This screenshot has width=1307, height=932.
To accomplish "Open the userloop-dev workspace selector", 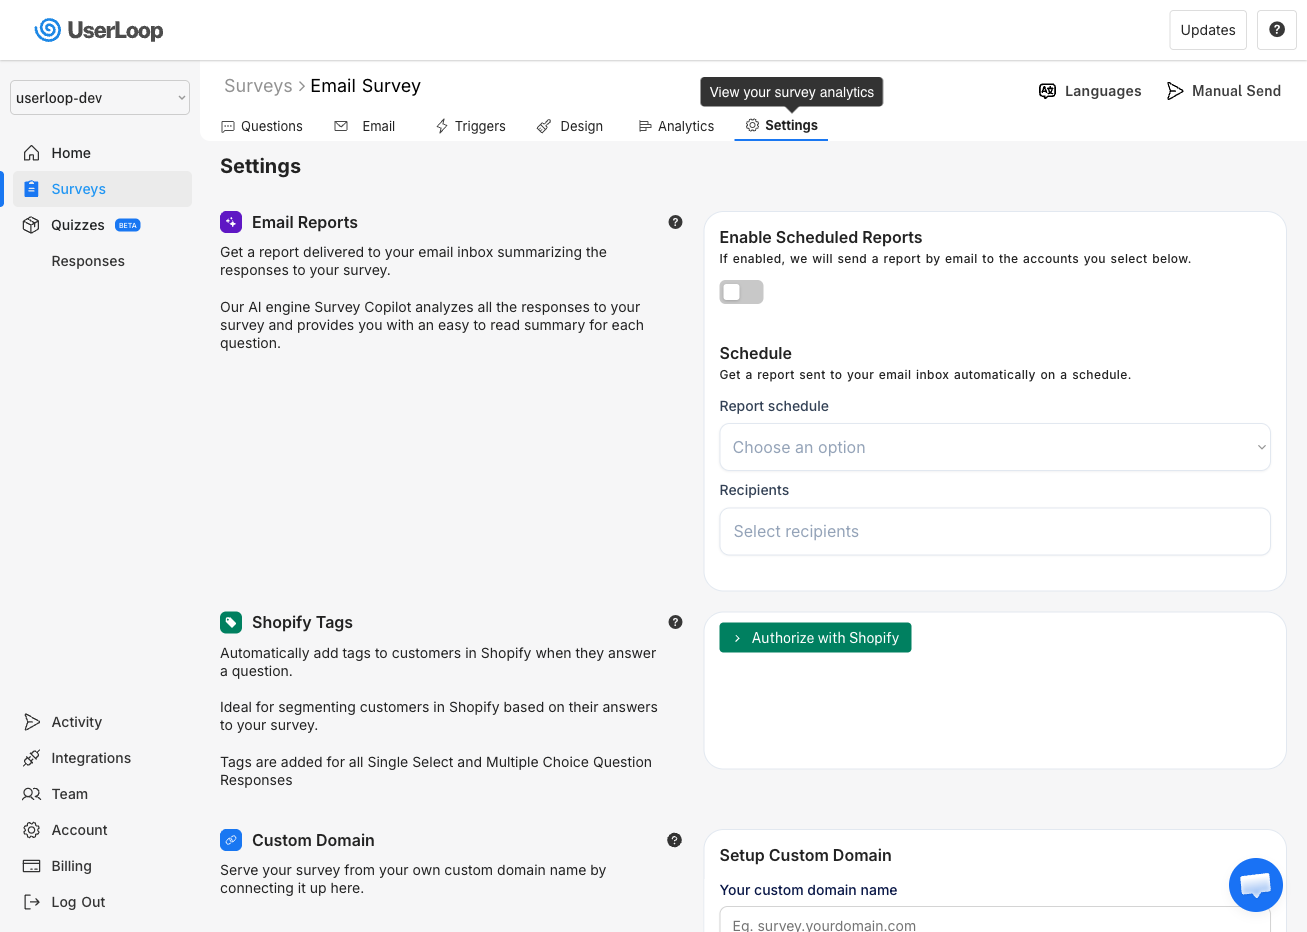I will coord(100,97).
